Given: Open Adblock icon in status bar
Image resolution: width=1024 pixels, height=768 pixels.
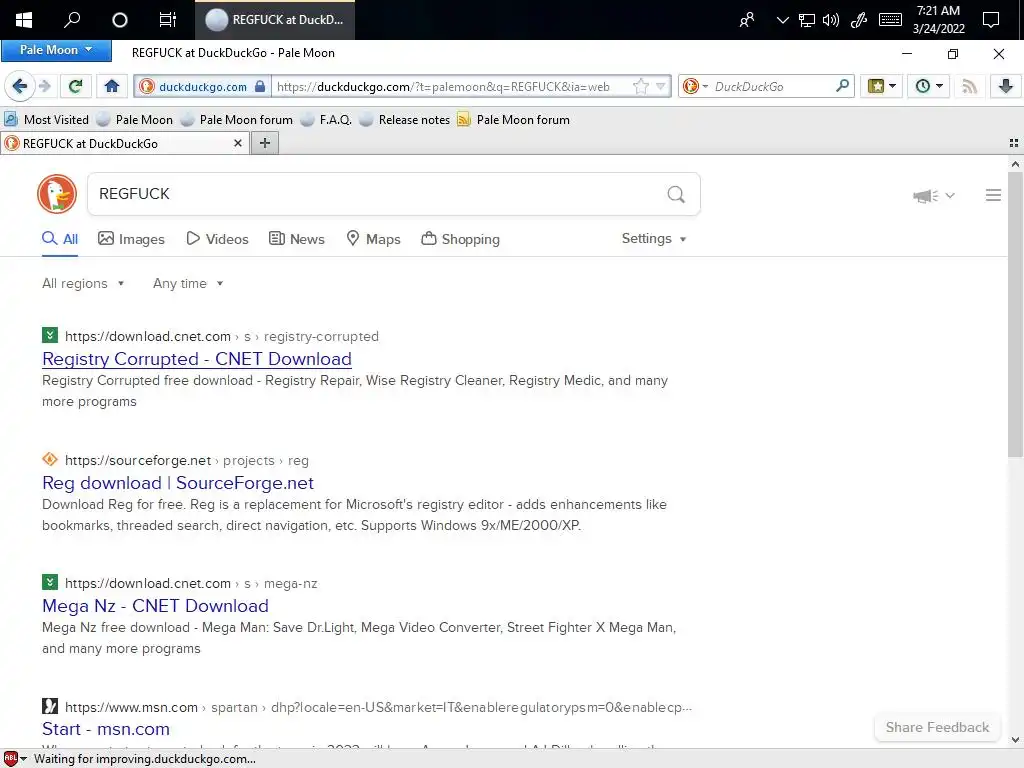Looking at the screenshot, I should (x=10, y=758).
